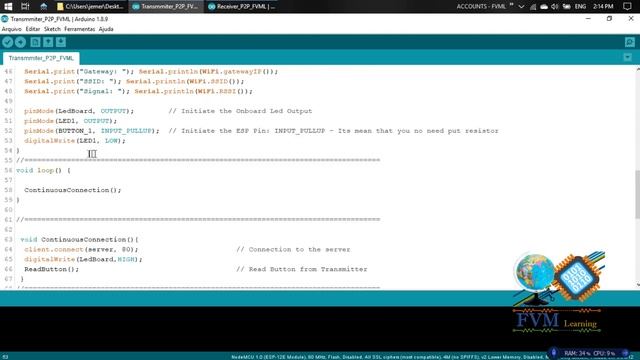Open the tab options dropdown arrow
The height and width of the screenshot is (360, 640).
point(627,58)
